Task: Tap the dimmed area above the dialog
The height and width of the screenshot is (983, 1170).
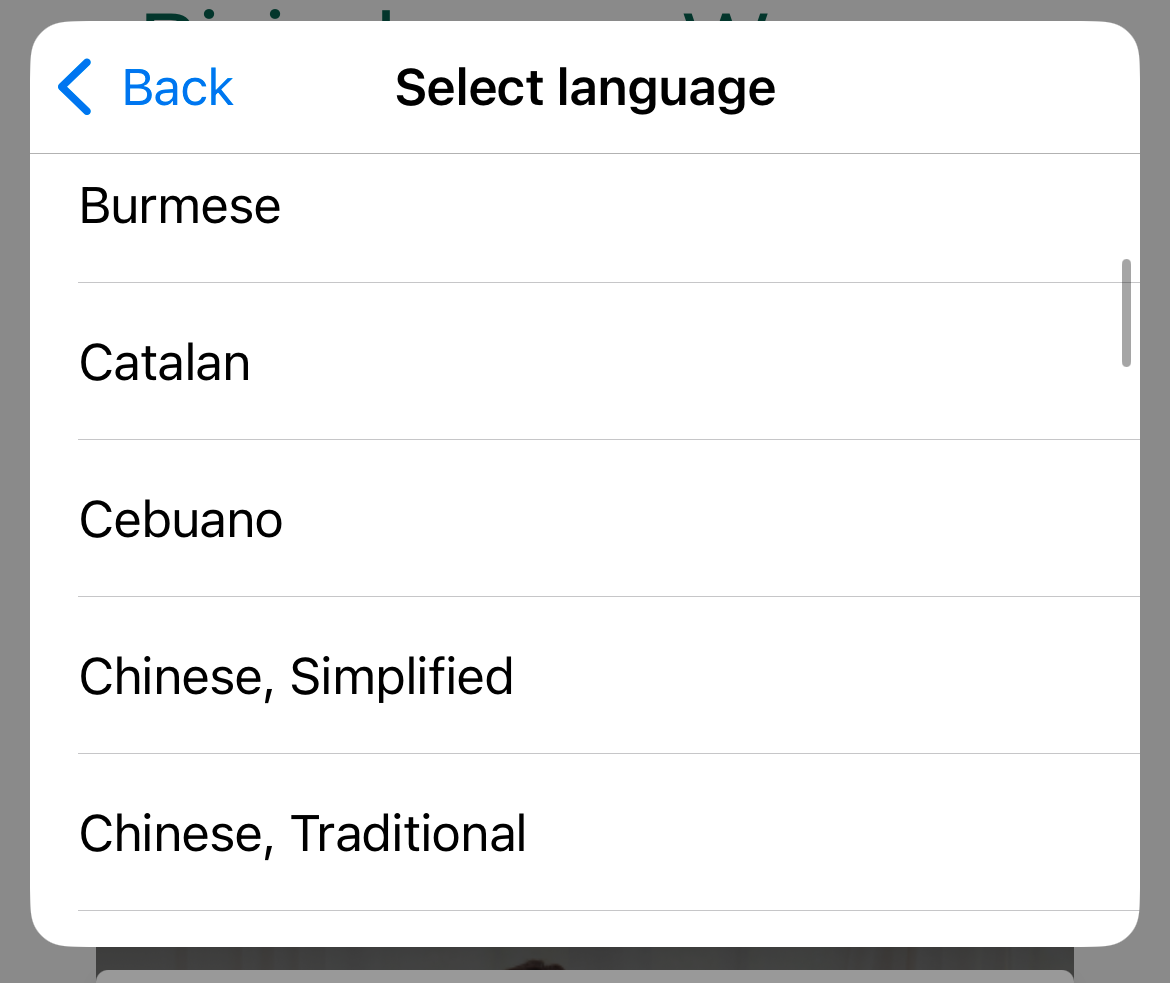Action: point(585,12)
